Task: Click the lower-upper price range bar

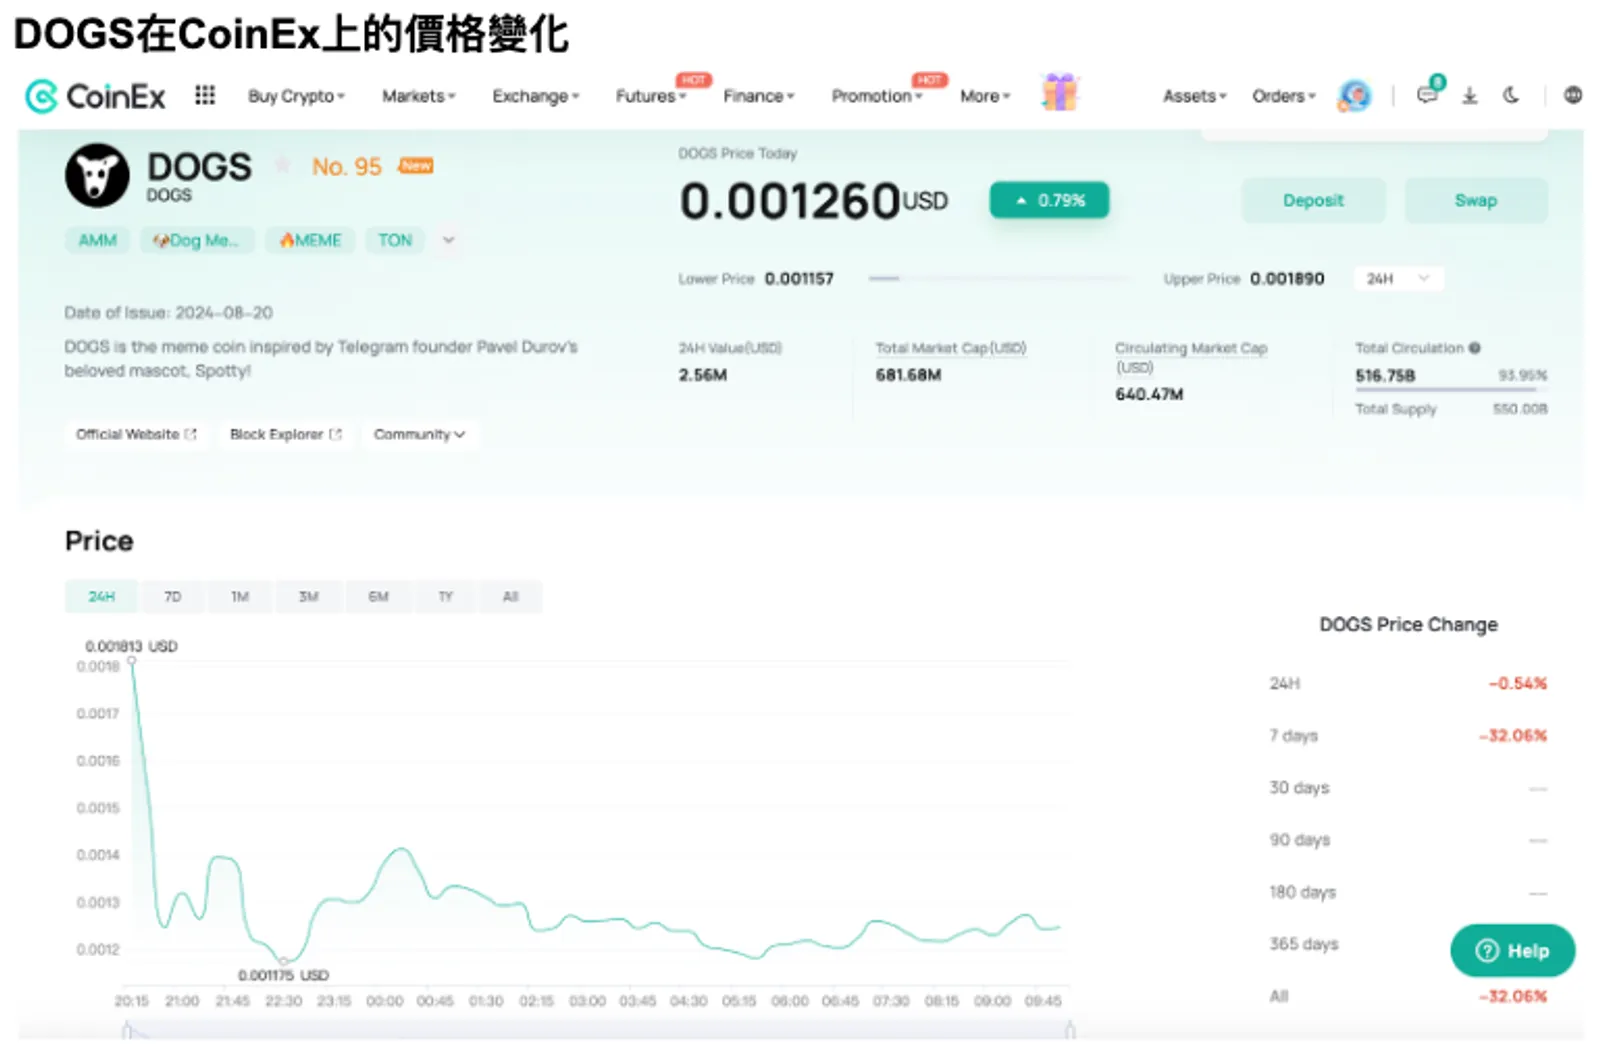Action: [999, 279]
